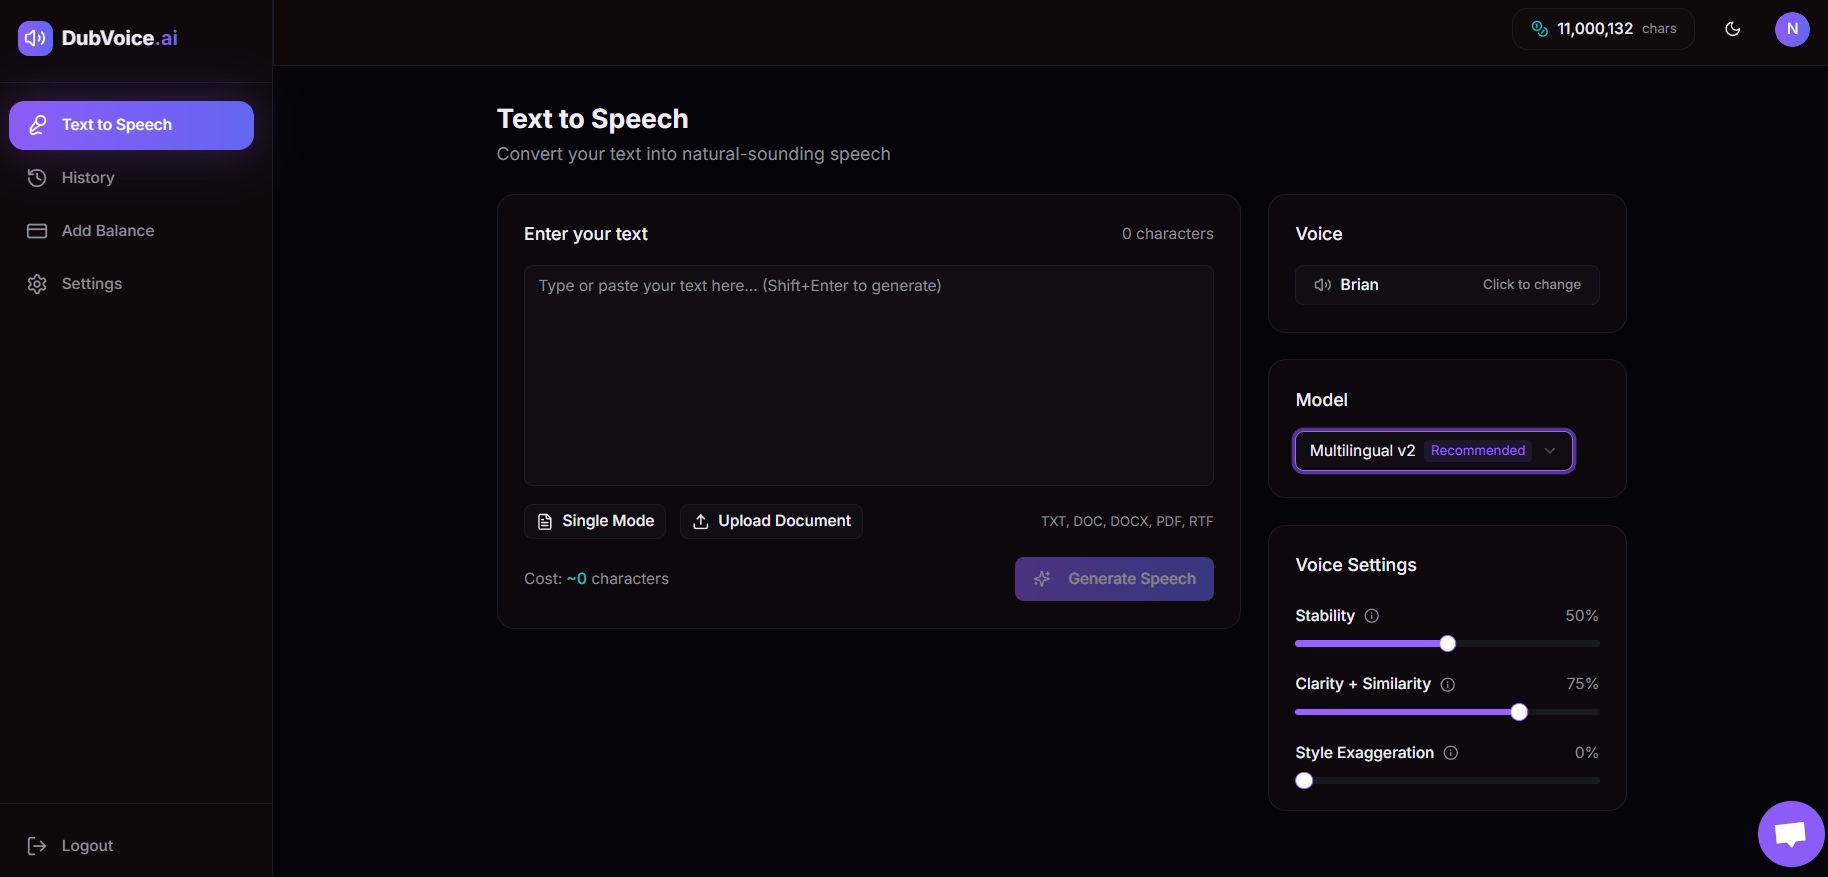
Task: Click the Clarity + Similarity slider handle
Action: (x=1519, y=712)
